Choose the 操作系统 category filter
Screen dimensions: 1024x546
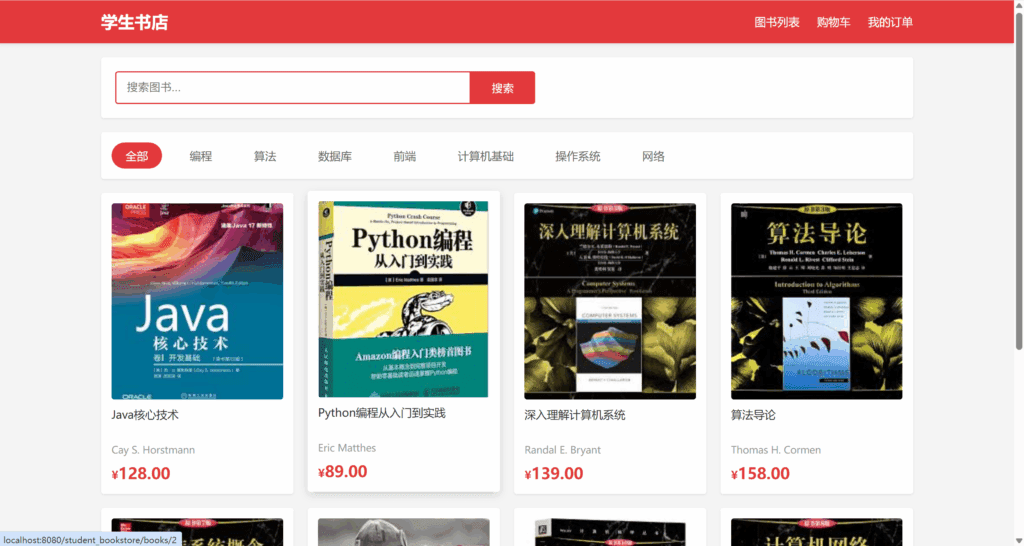[x=578, y=156]
